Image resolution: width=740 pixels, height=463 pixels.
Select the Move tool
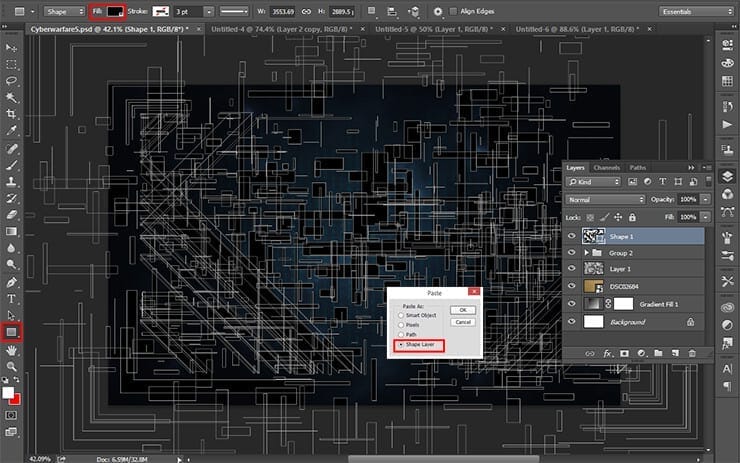tap(13, 47)
